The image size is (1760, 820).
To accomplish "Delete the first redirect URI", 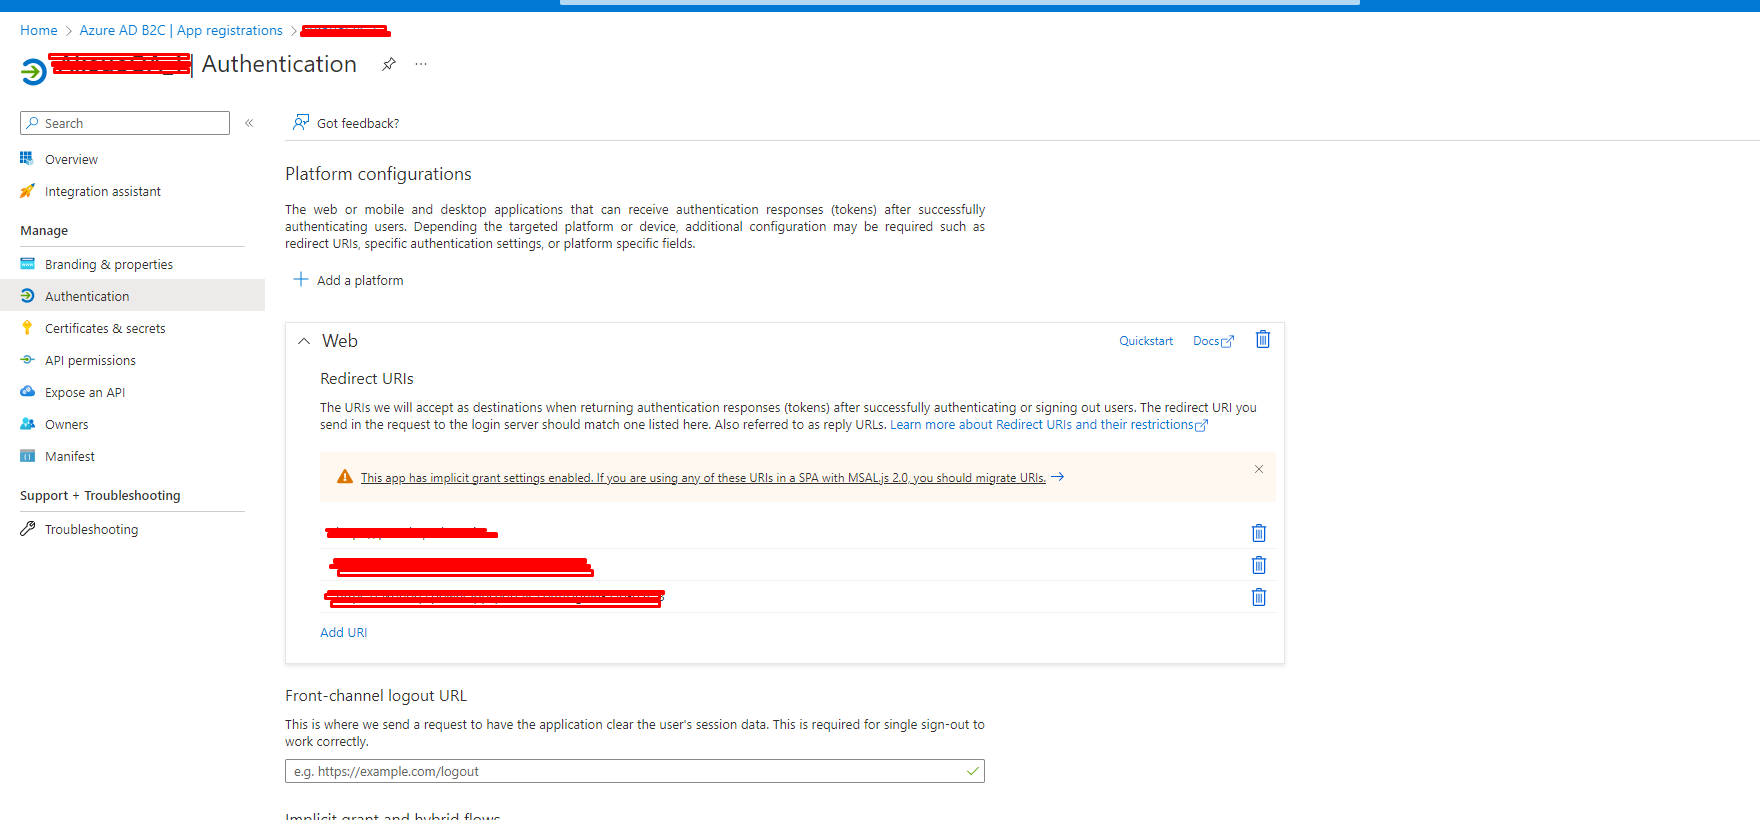I will (x=1259, y=533).
